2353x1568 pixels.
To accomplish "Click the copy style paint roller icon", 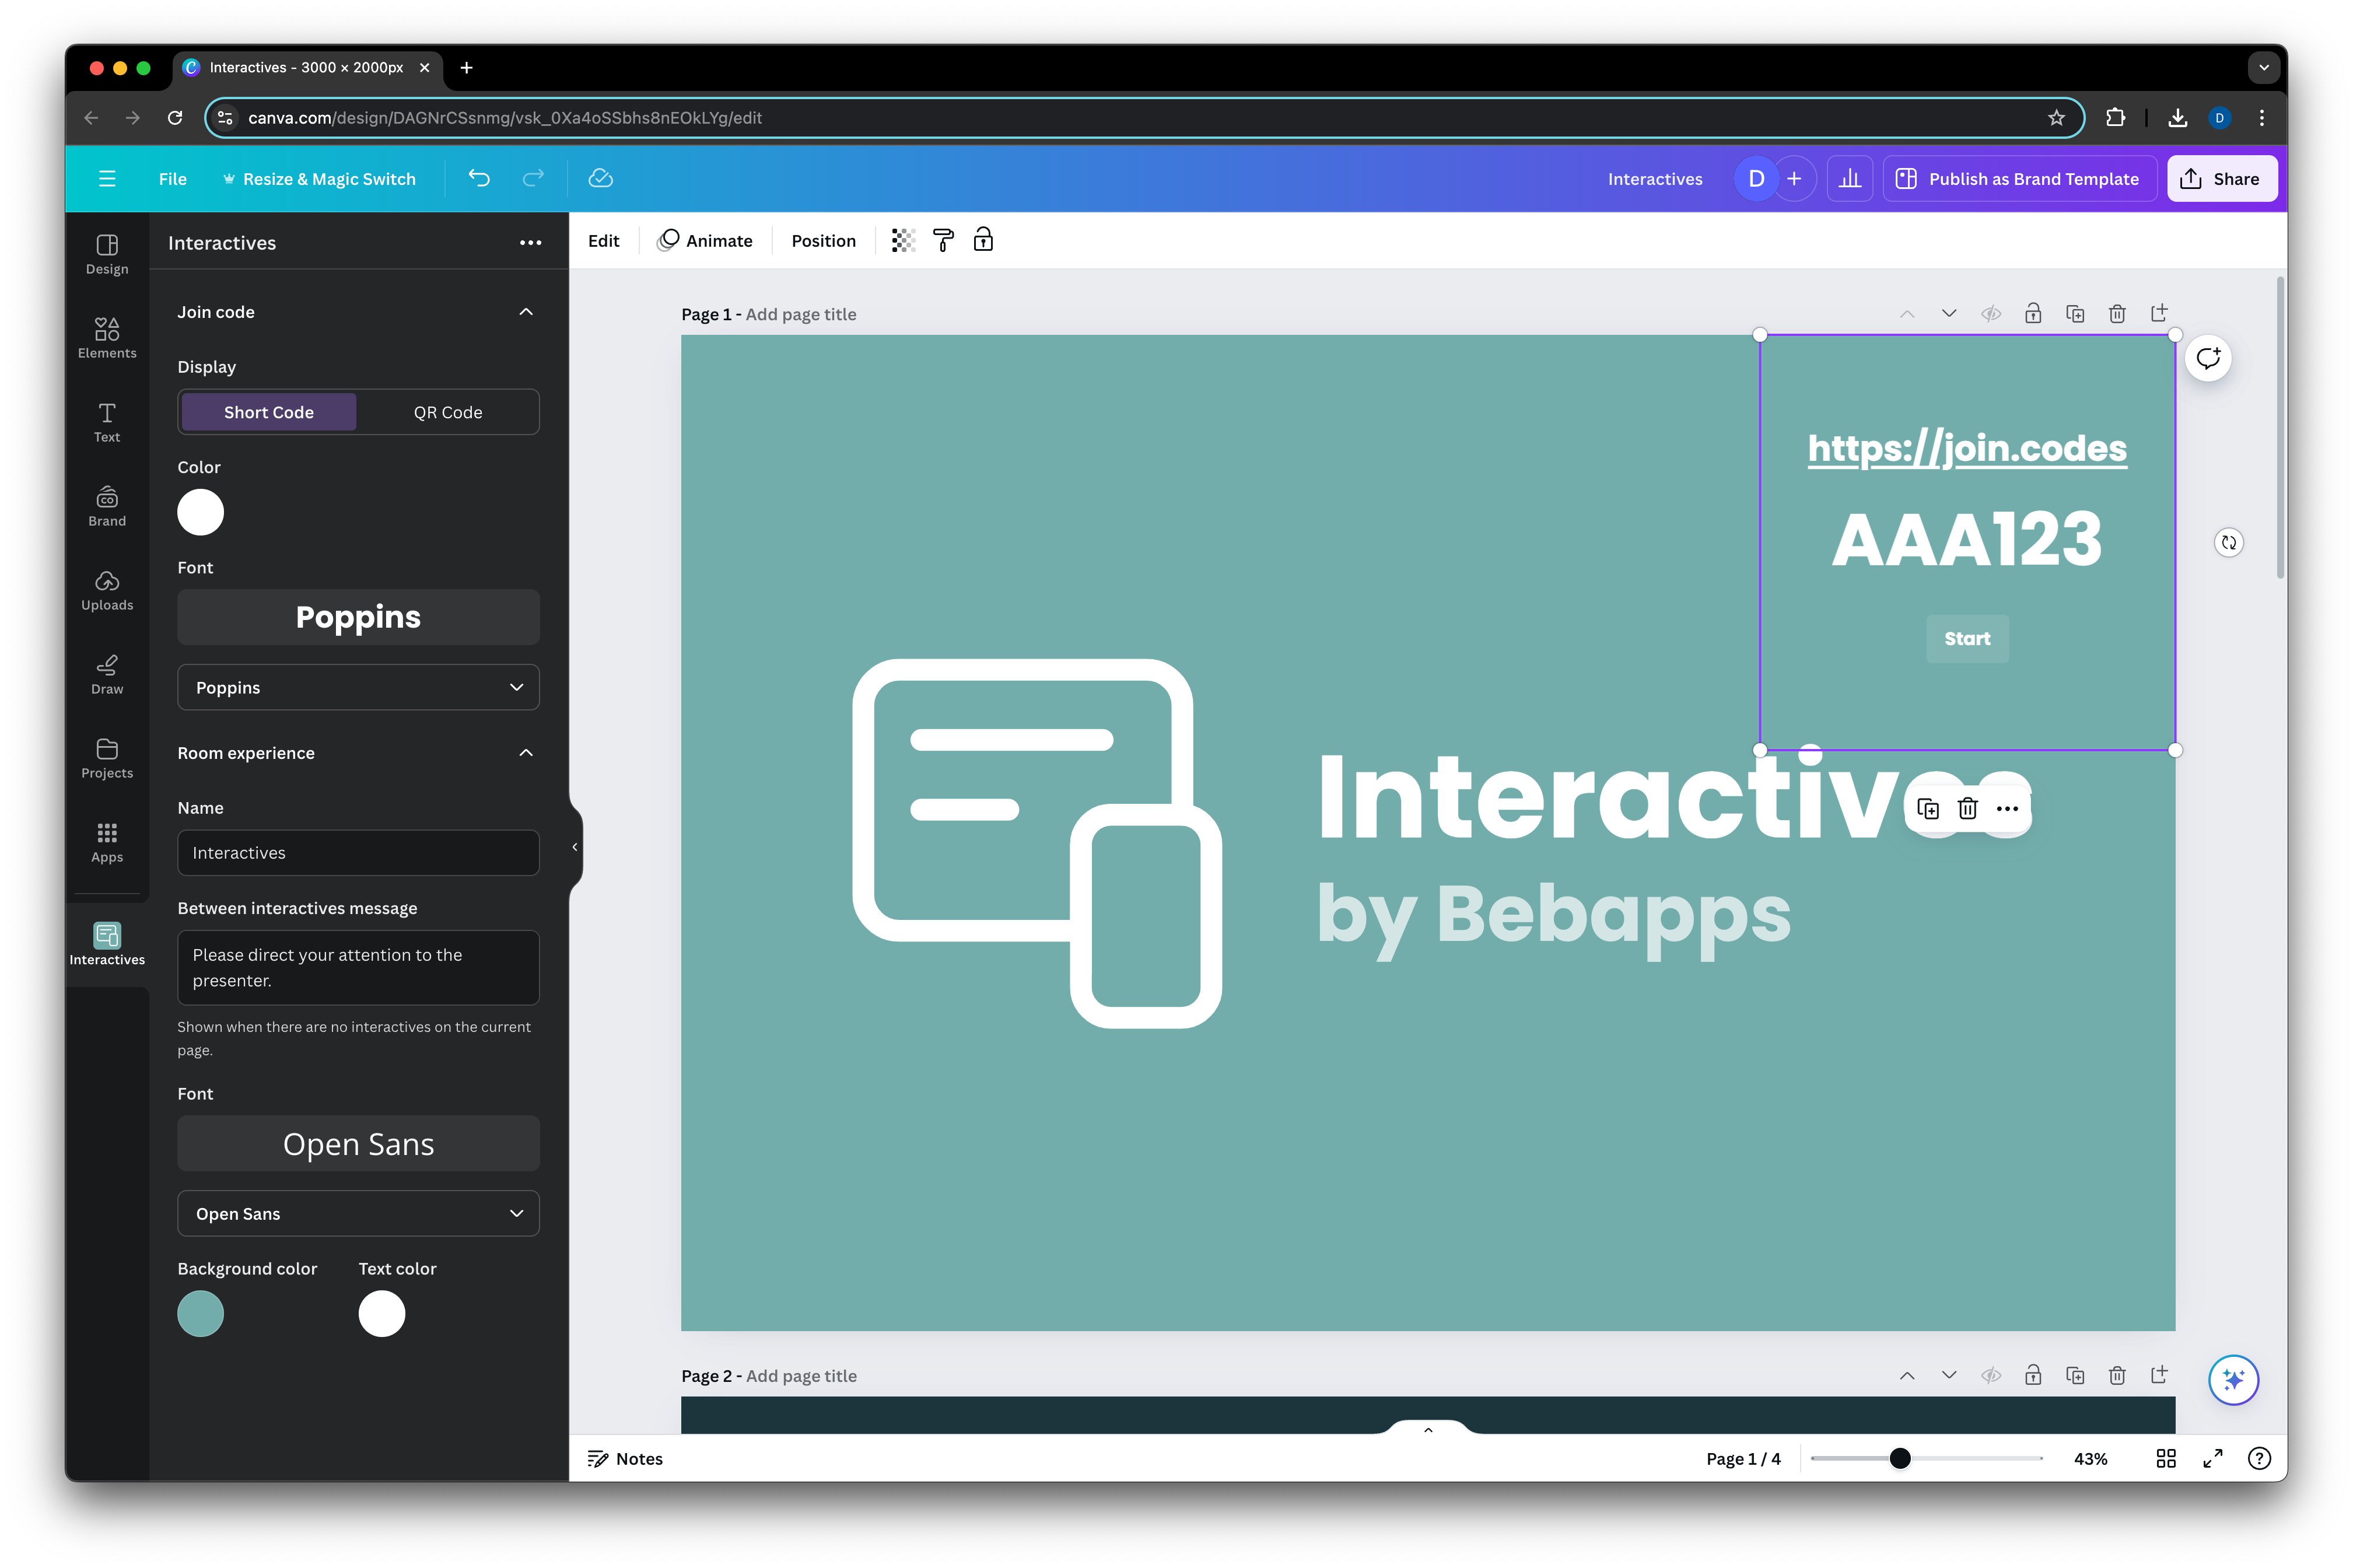I will coord(943,240).
